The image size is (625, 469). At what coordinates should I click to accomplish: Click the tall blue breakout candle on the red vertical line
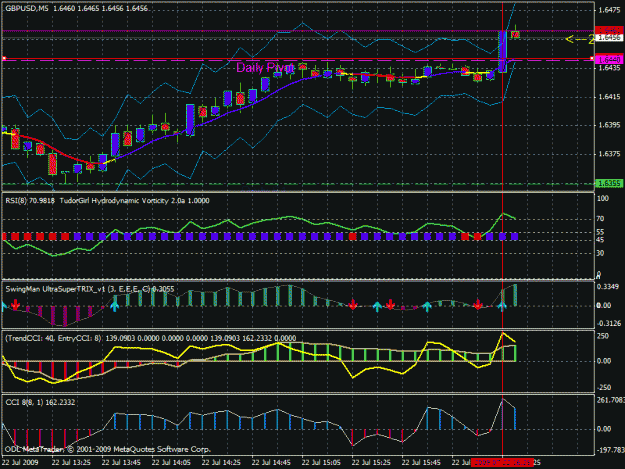pos(503,51)
